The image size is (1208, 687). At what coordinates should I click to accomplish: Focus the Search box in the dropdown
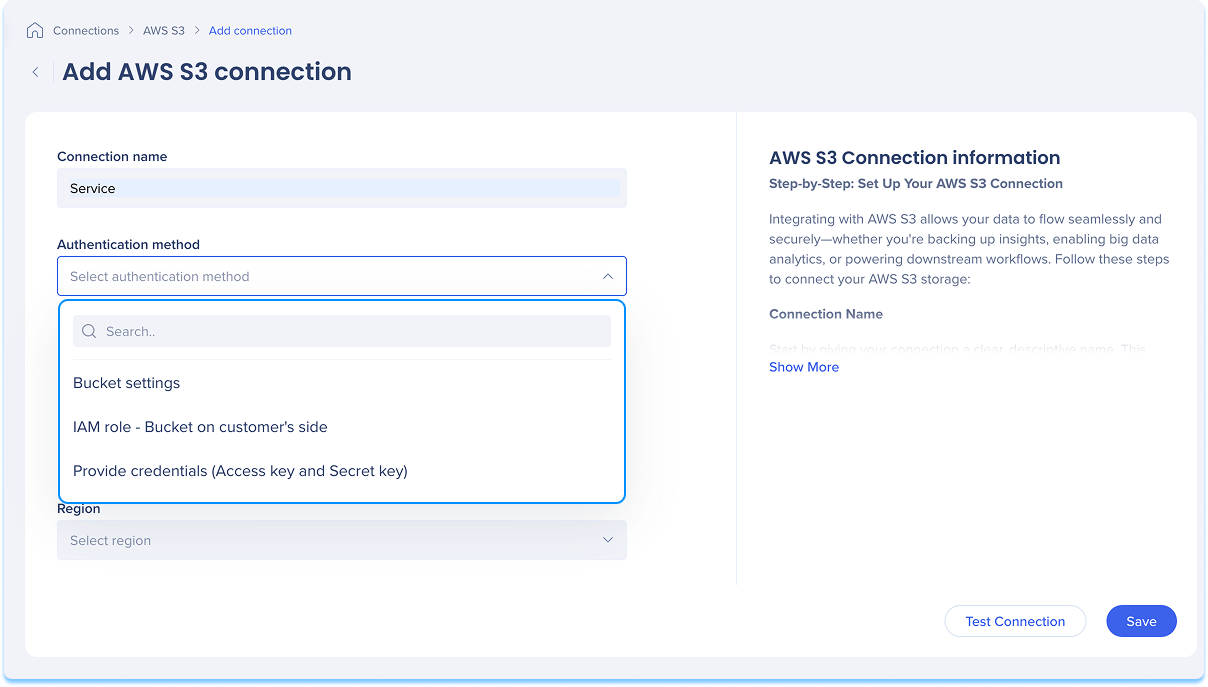pos(342,331)
